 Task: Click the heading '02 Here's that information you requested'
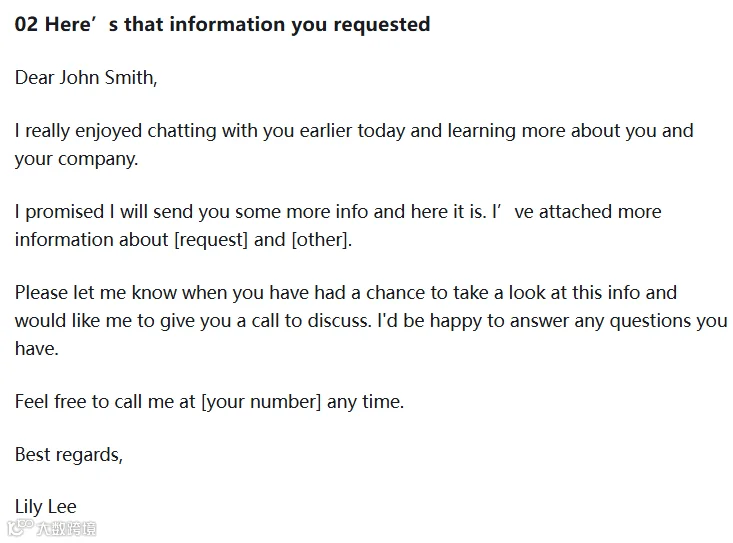pos(223,24)
